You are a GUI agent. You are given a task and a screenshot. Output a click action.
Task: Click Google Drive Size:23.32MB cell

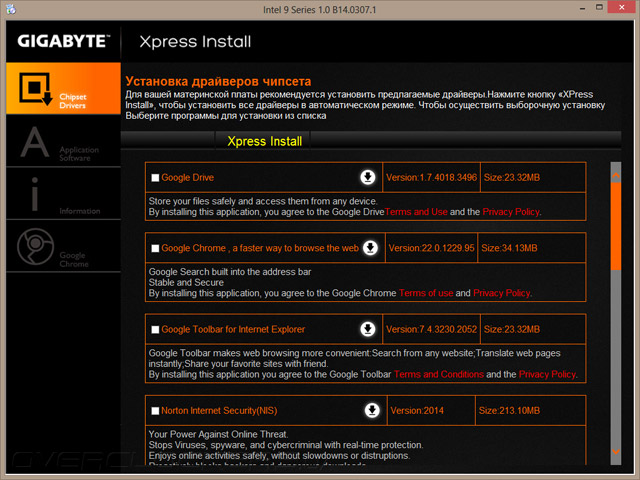pyautogui.click(x=533, y=178)
